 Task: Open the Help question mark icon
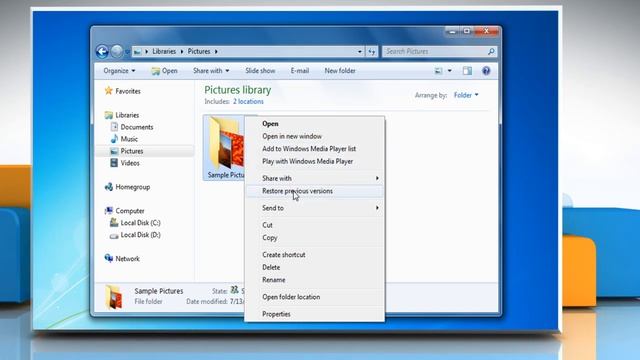pos(486,71)
